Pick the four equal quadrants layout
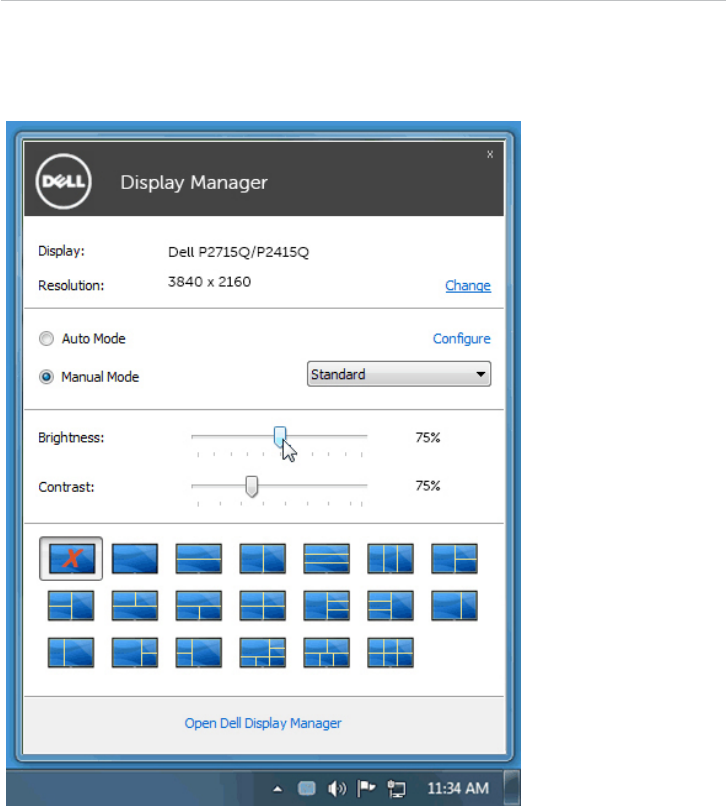 coord(262,606)
